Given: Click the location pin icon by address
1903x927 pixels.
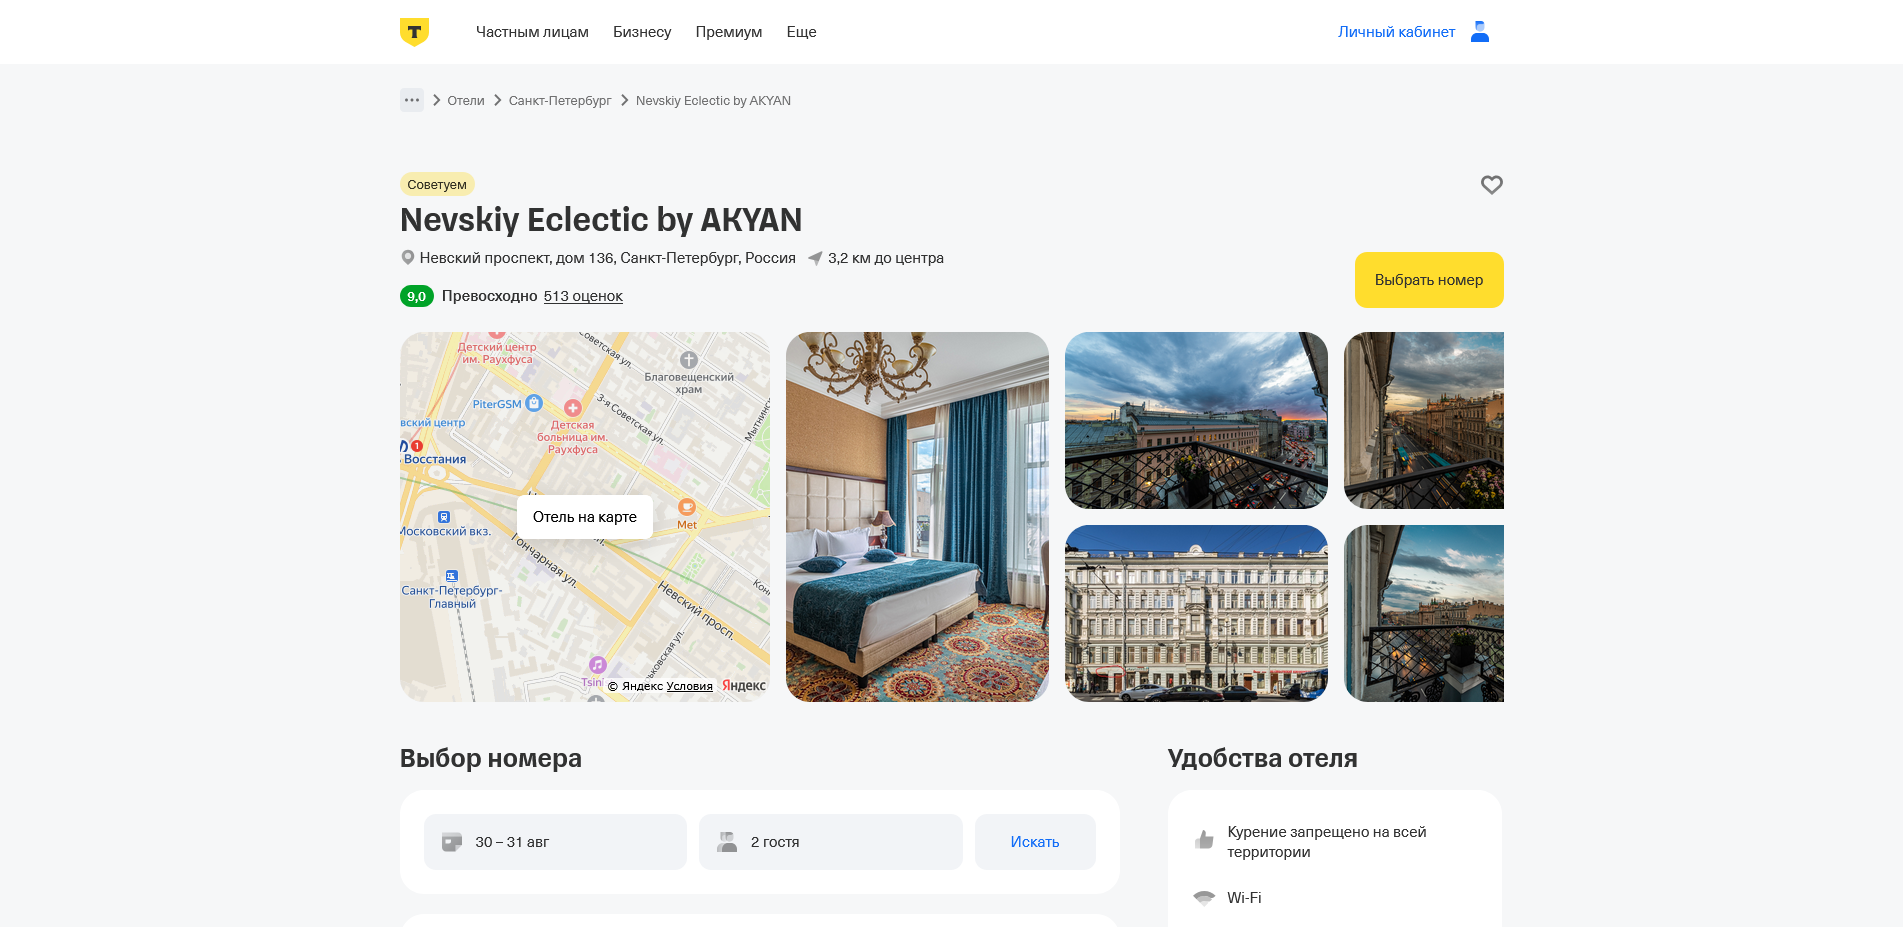Looking at the screenshot, I should coord(408,258).
